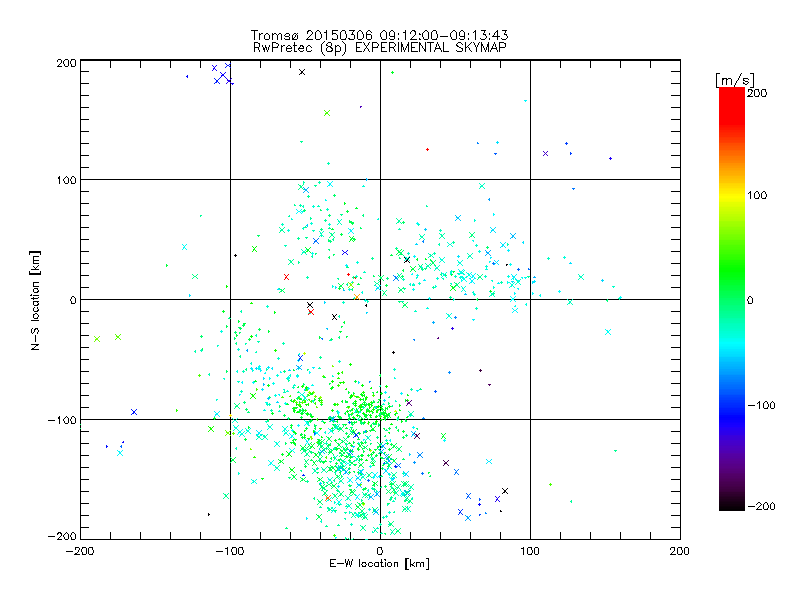
Task: Click the colorbar "200" label
Action: [757, 93]
